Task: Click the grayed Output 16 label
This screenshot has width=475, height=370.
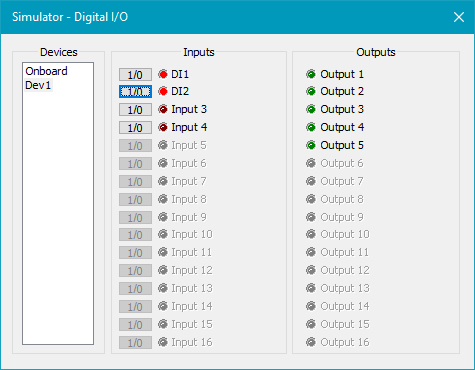Action: click(x=345, y=342)
